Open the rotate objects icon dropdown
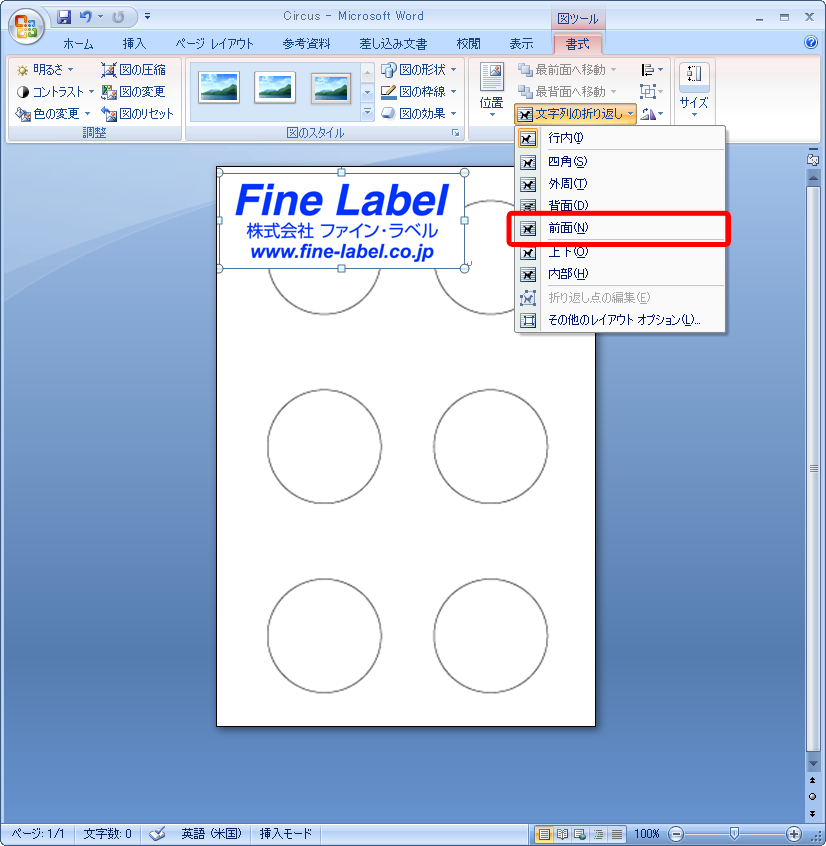 [x=652, y=114]
